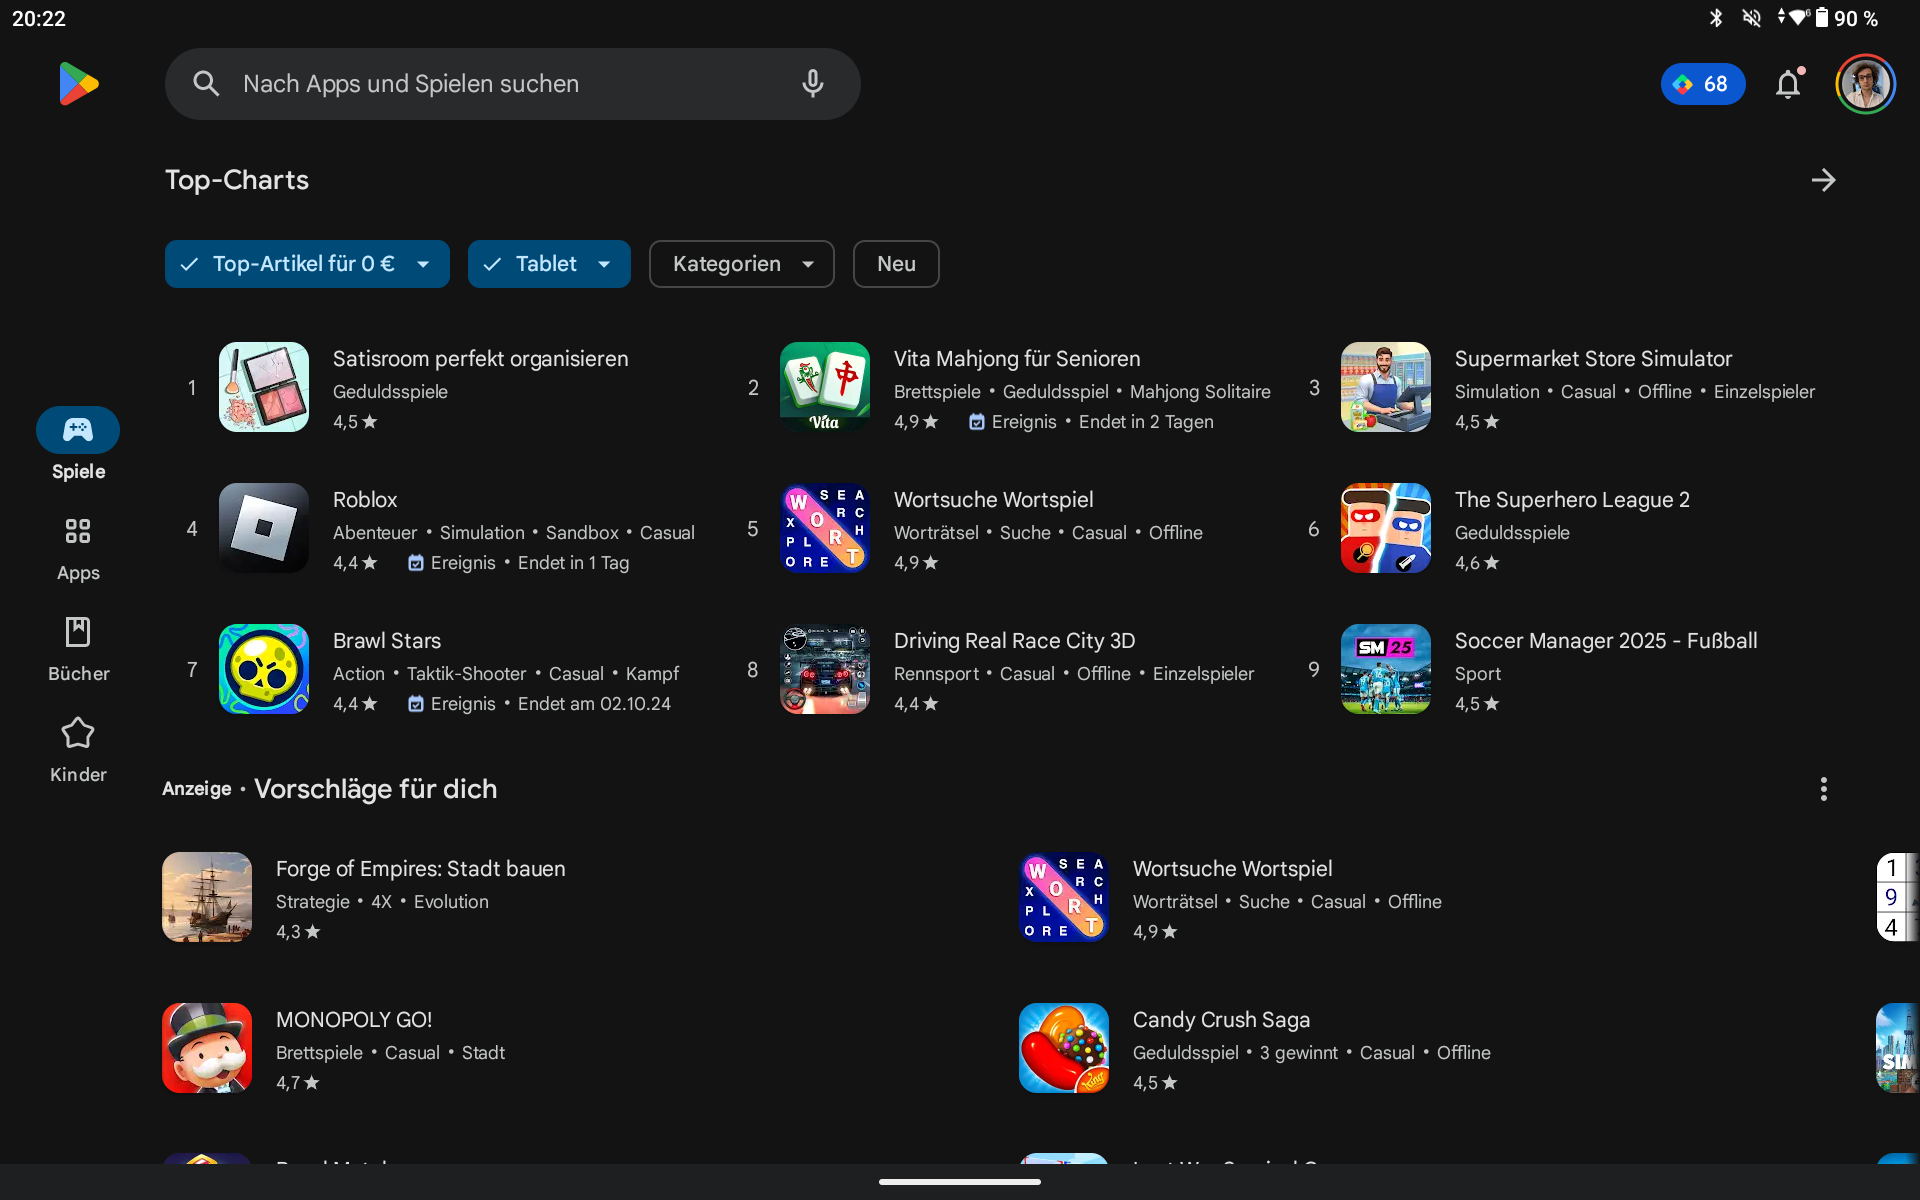1920x1200 pixels.
Task: Open the Roblox app icon
Action: 264,528
